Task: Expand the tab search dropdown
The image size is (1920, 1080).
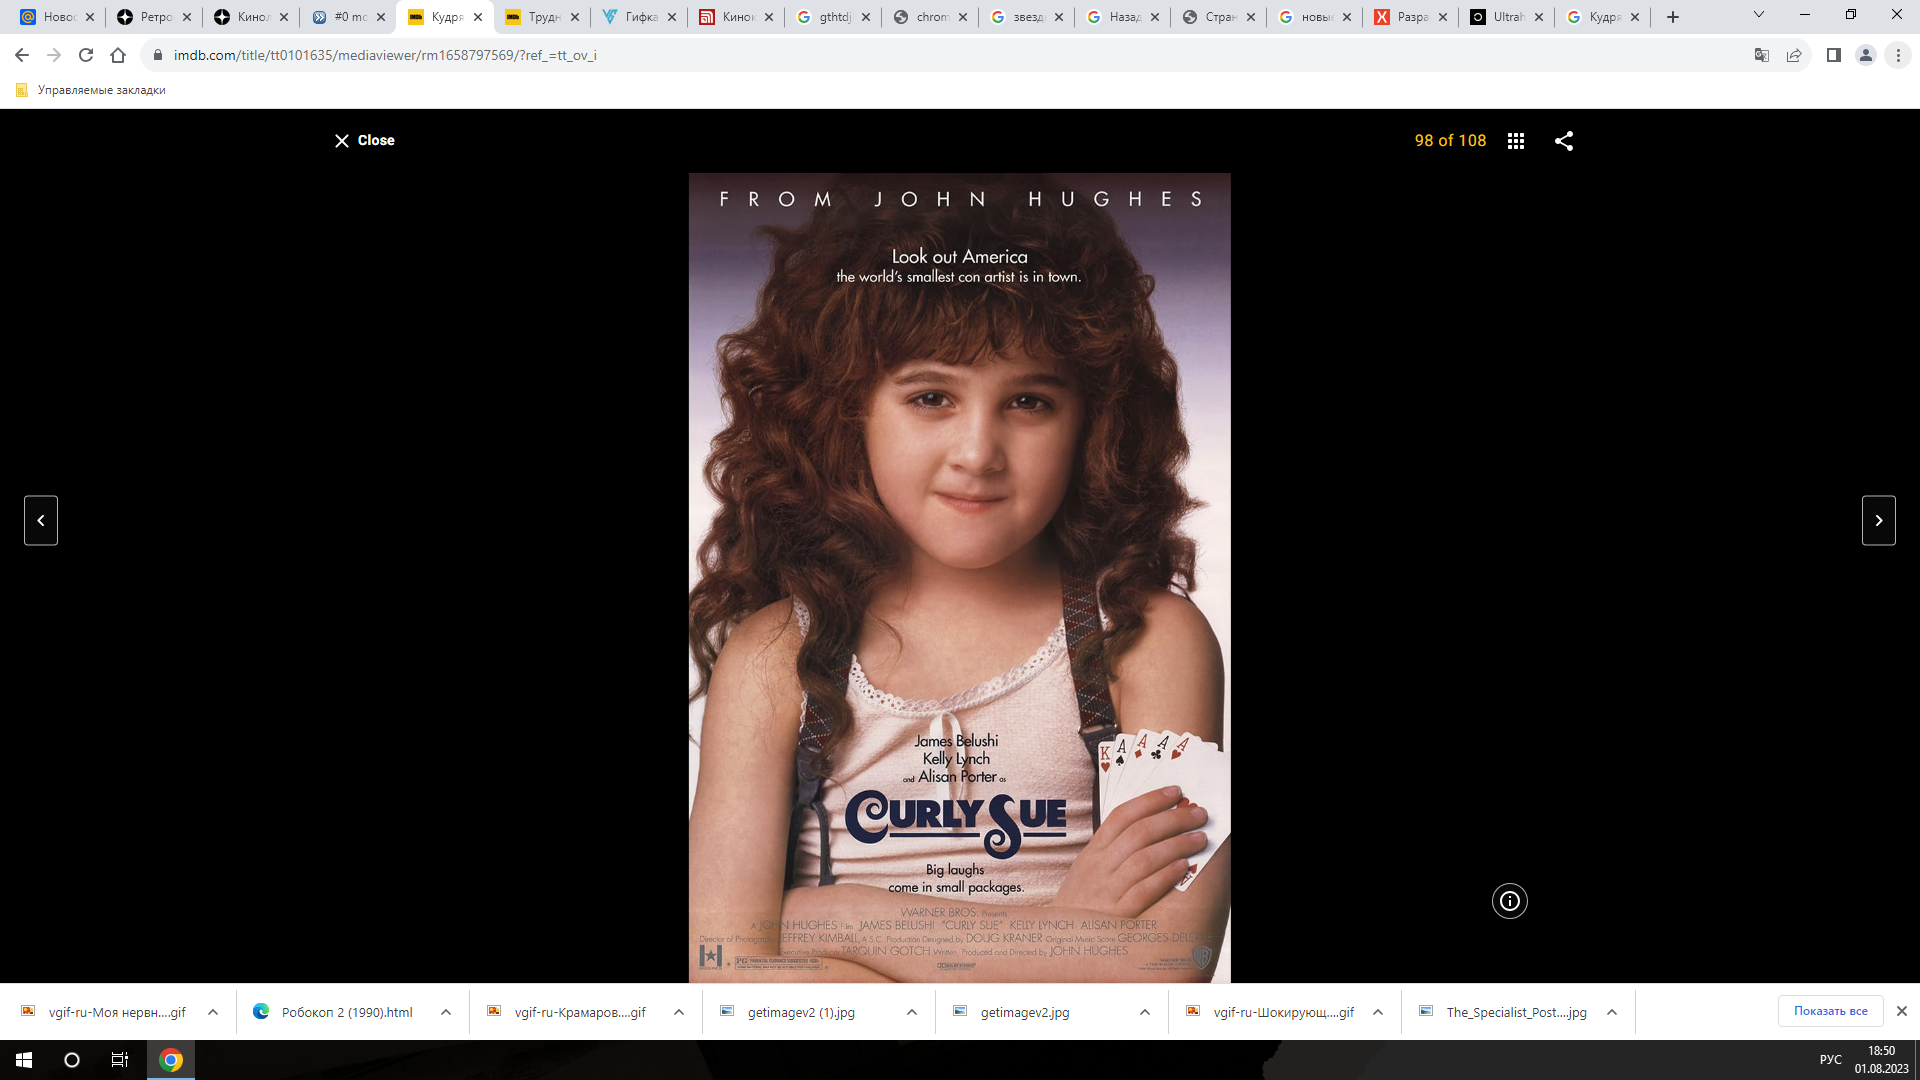Action: click(x=1759, y=15)
